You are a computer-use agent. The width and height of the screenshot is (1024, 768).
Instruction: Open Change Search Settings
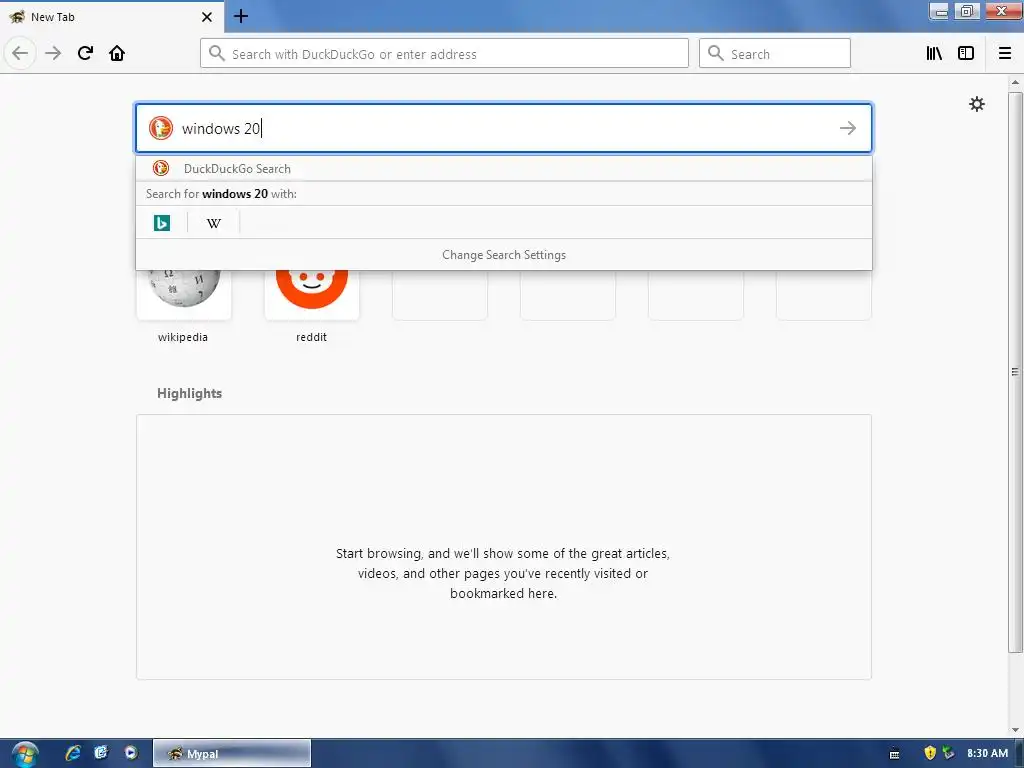[x=504, y=255]
